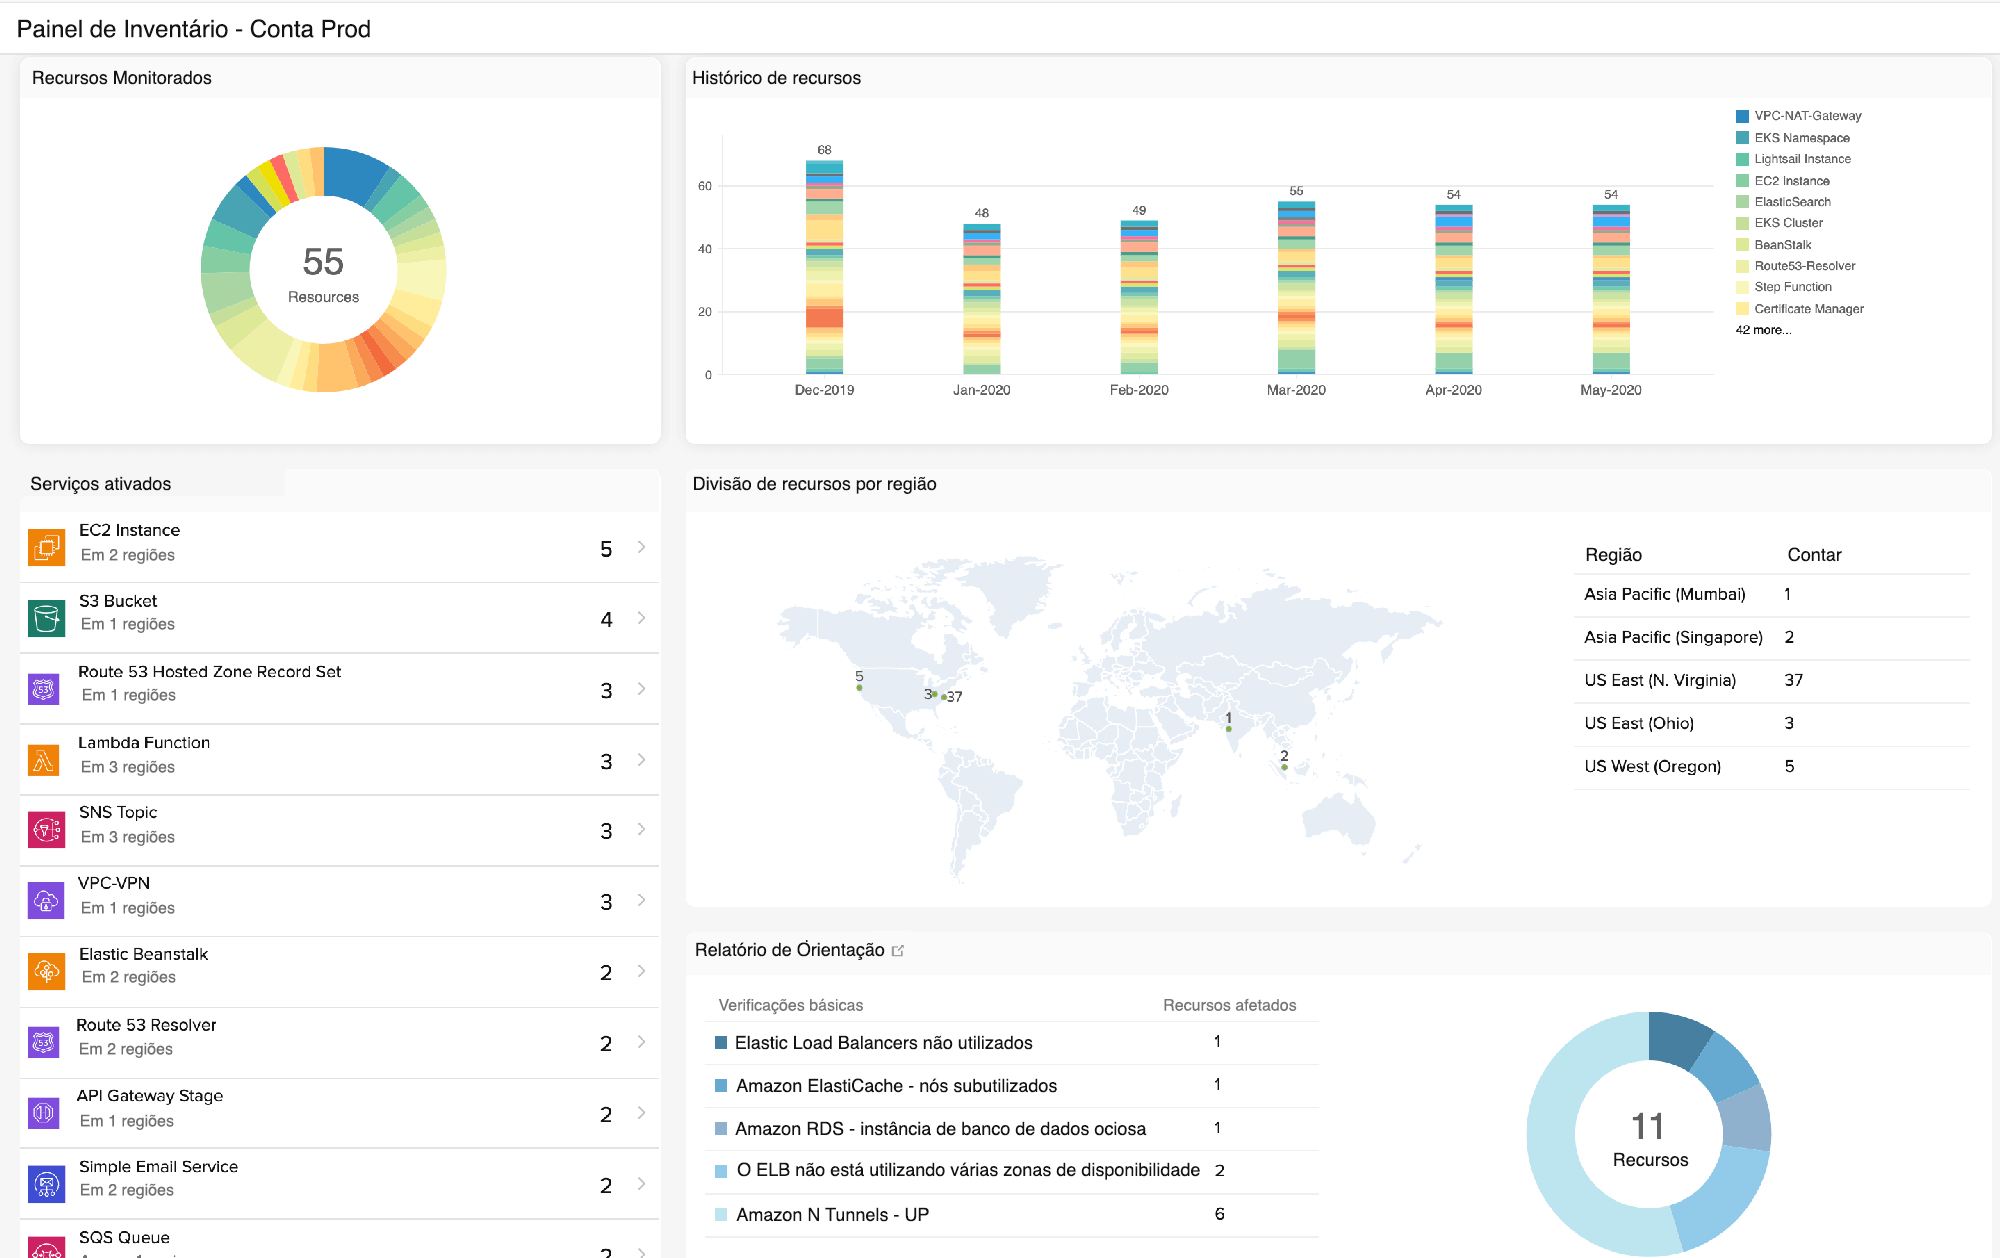Click the Route 53 Hosted Zone Record Set icon
This screenshot has width=2000, height=1258.
[x=45, y=688]
